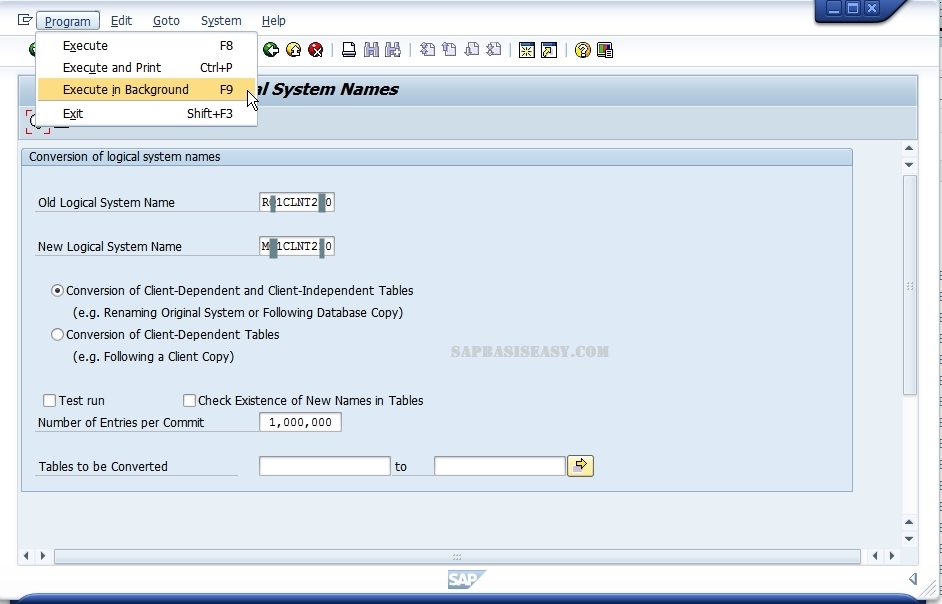Open multiple selection for Tables to be Converted
This screenshot has width=942, height=604.
580,466
